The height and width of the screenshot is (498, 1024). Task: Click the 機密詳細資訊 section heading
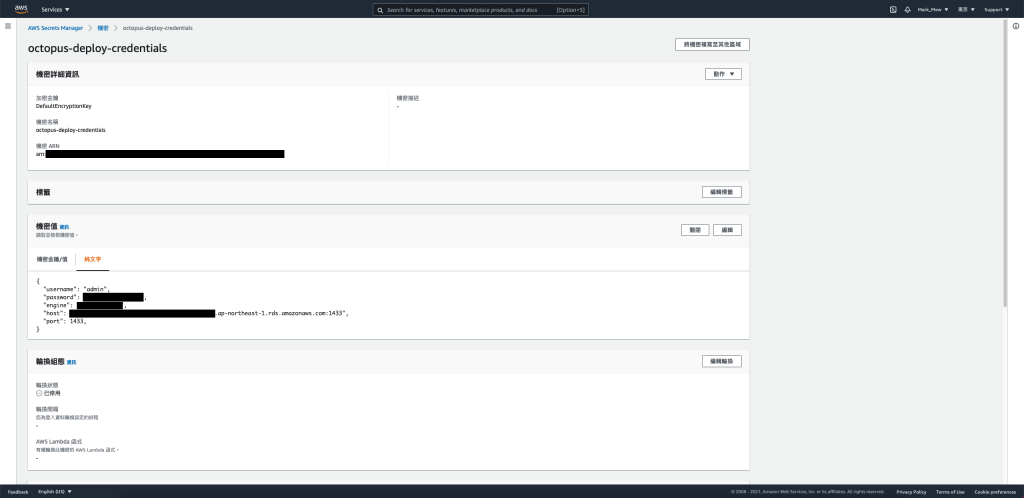point(57,74)
